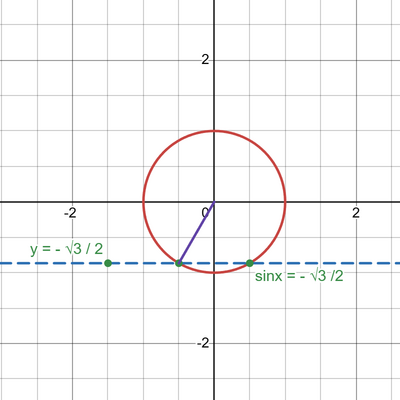400x400 pixels.
Task: Click the purple radius segment
Action: (197, 232)
